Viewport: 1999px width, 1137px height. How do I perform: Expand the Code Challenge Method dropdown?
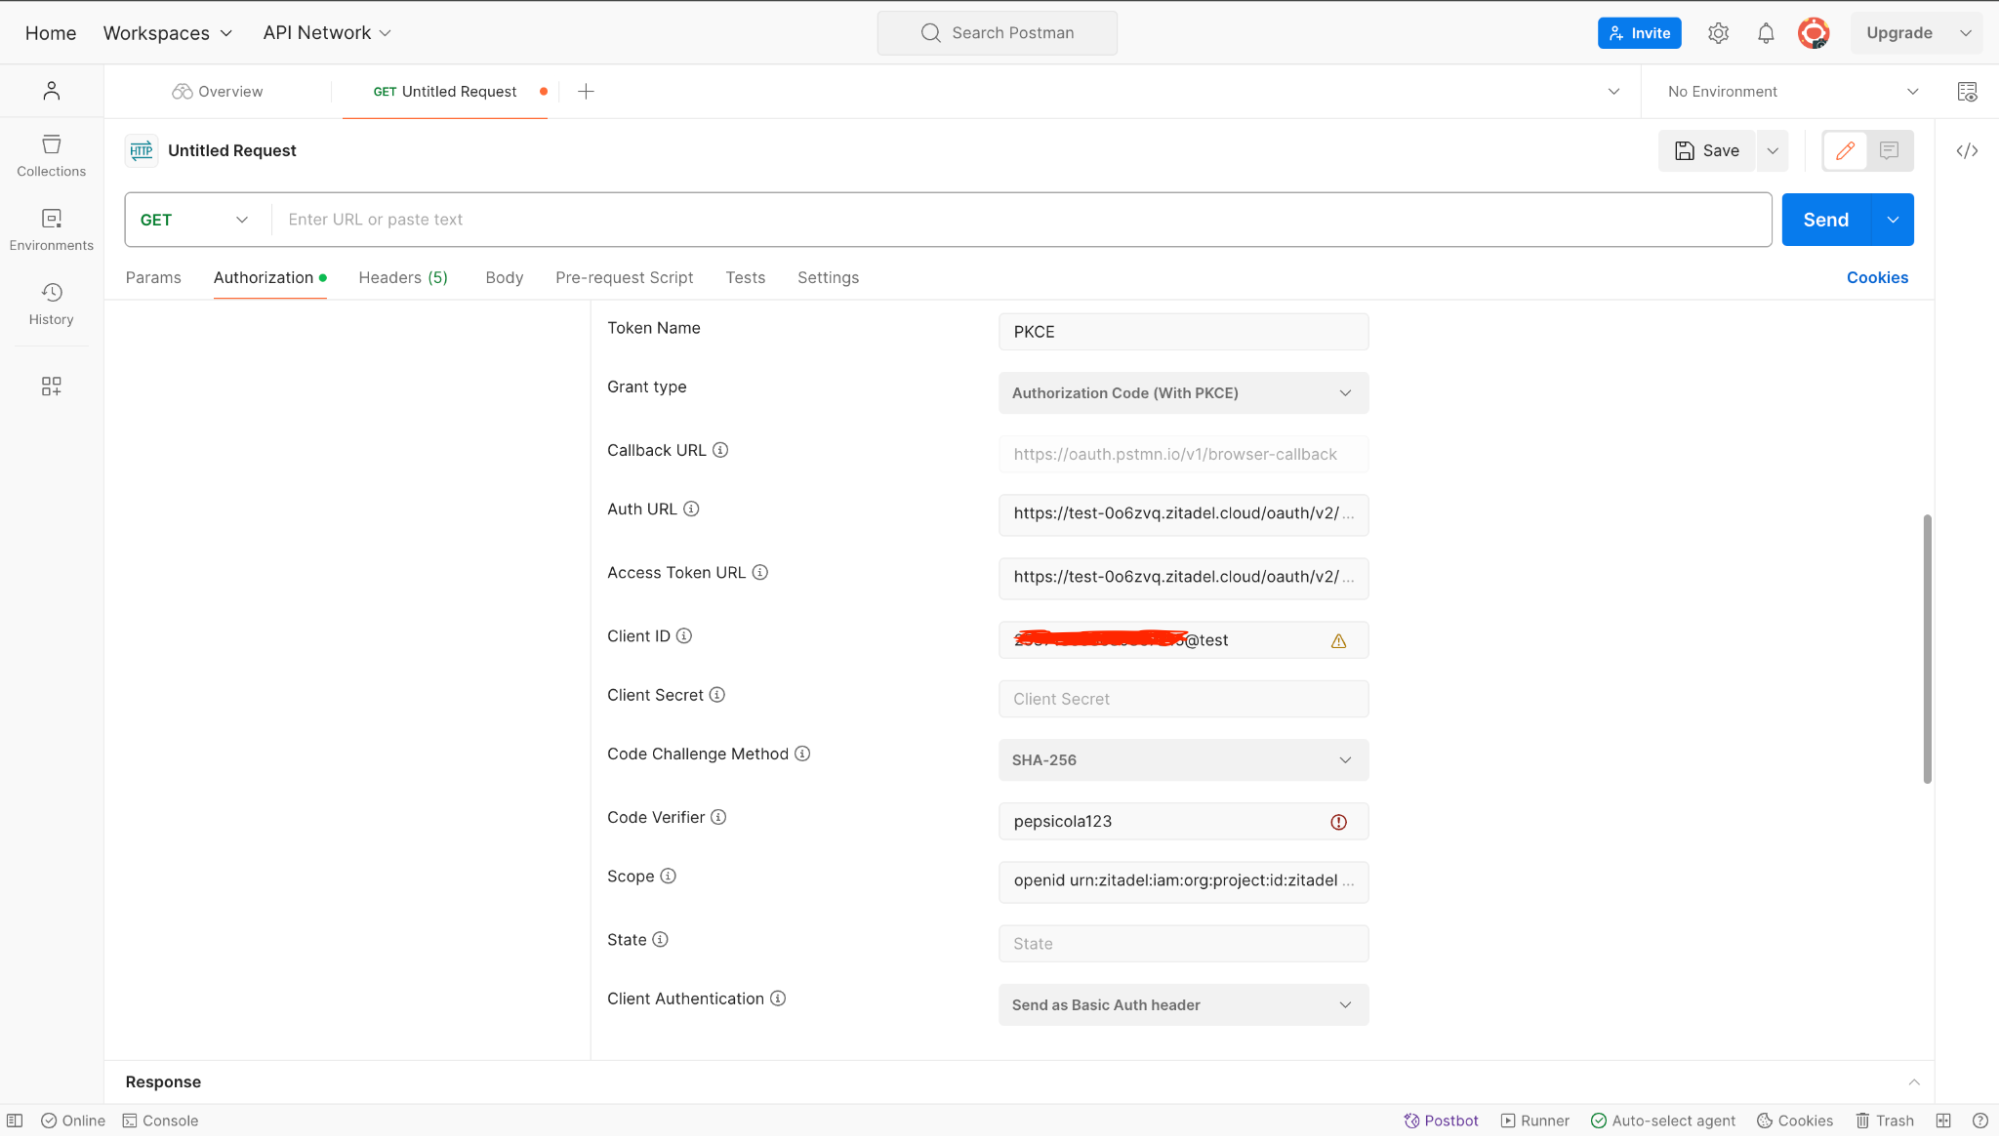tap(1182, 760)
